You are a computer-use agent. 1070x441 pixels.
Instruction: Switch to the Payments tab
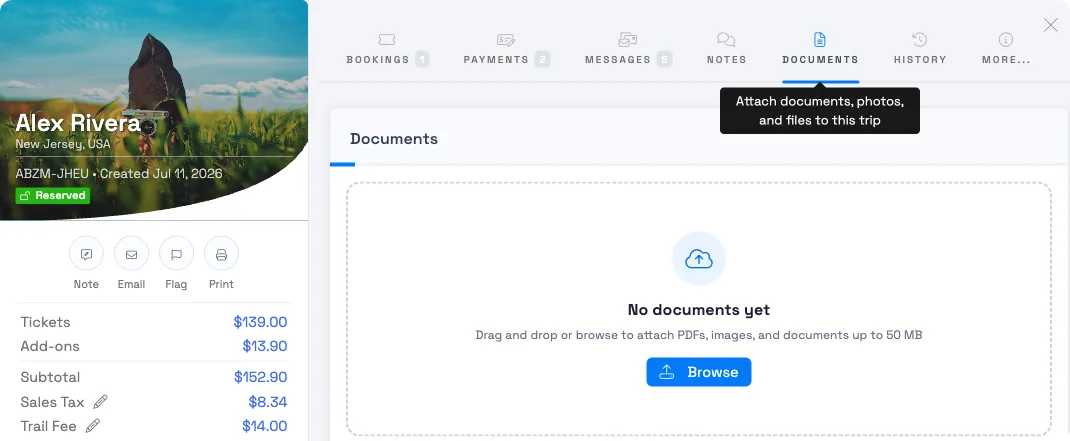click(506, 50)
